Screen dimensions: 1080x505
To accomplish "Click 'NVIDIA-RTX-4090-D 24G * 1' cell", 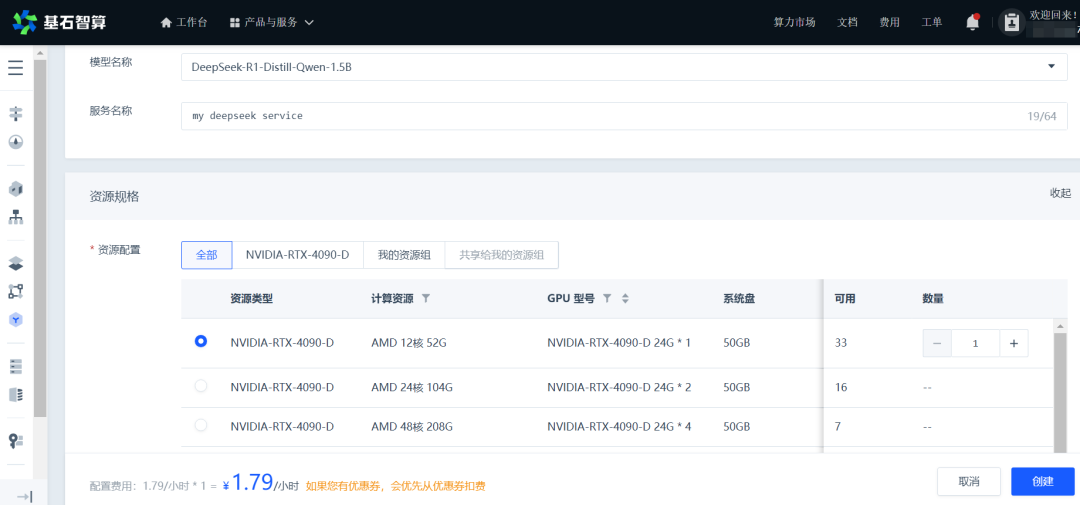I will [x=619, y=342].
